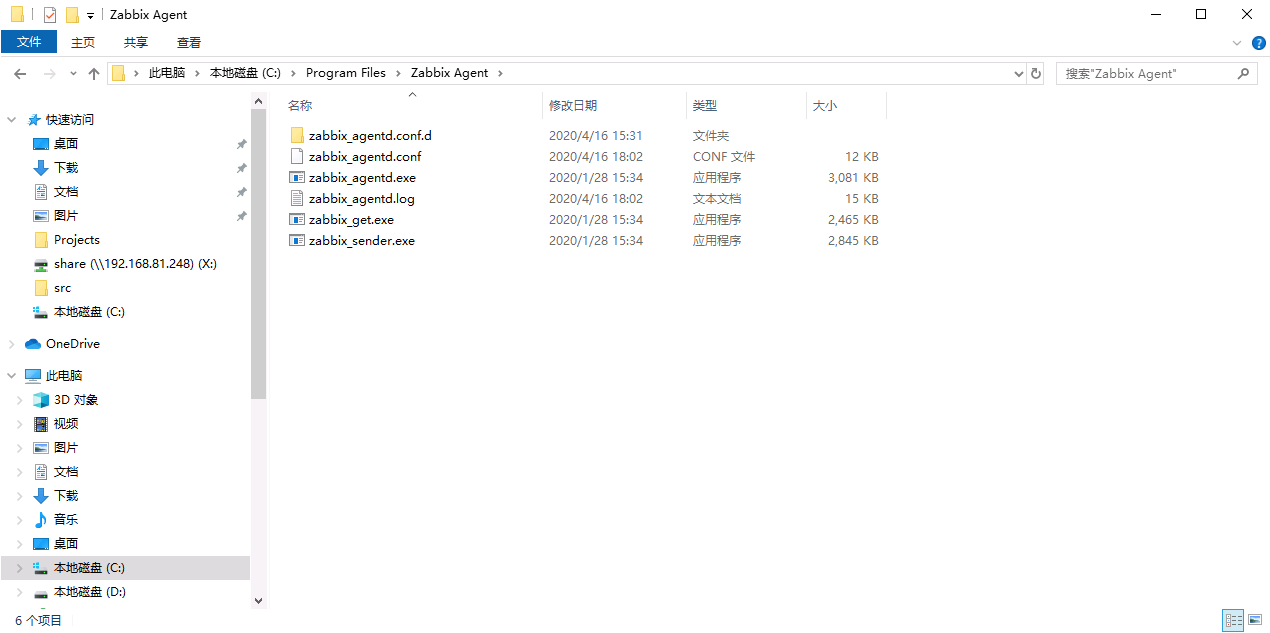Click the Back navigation arrow
Screen dimensions: 1270x633
[x=20, y=74]
